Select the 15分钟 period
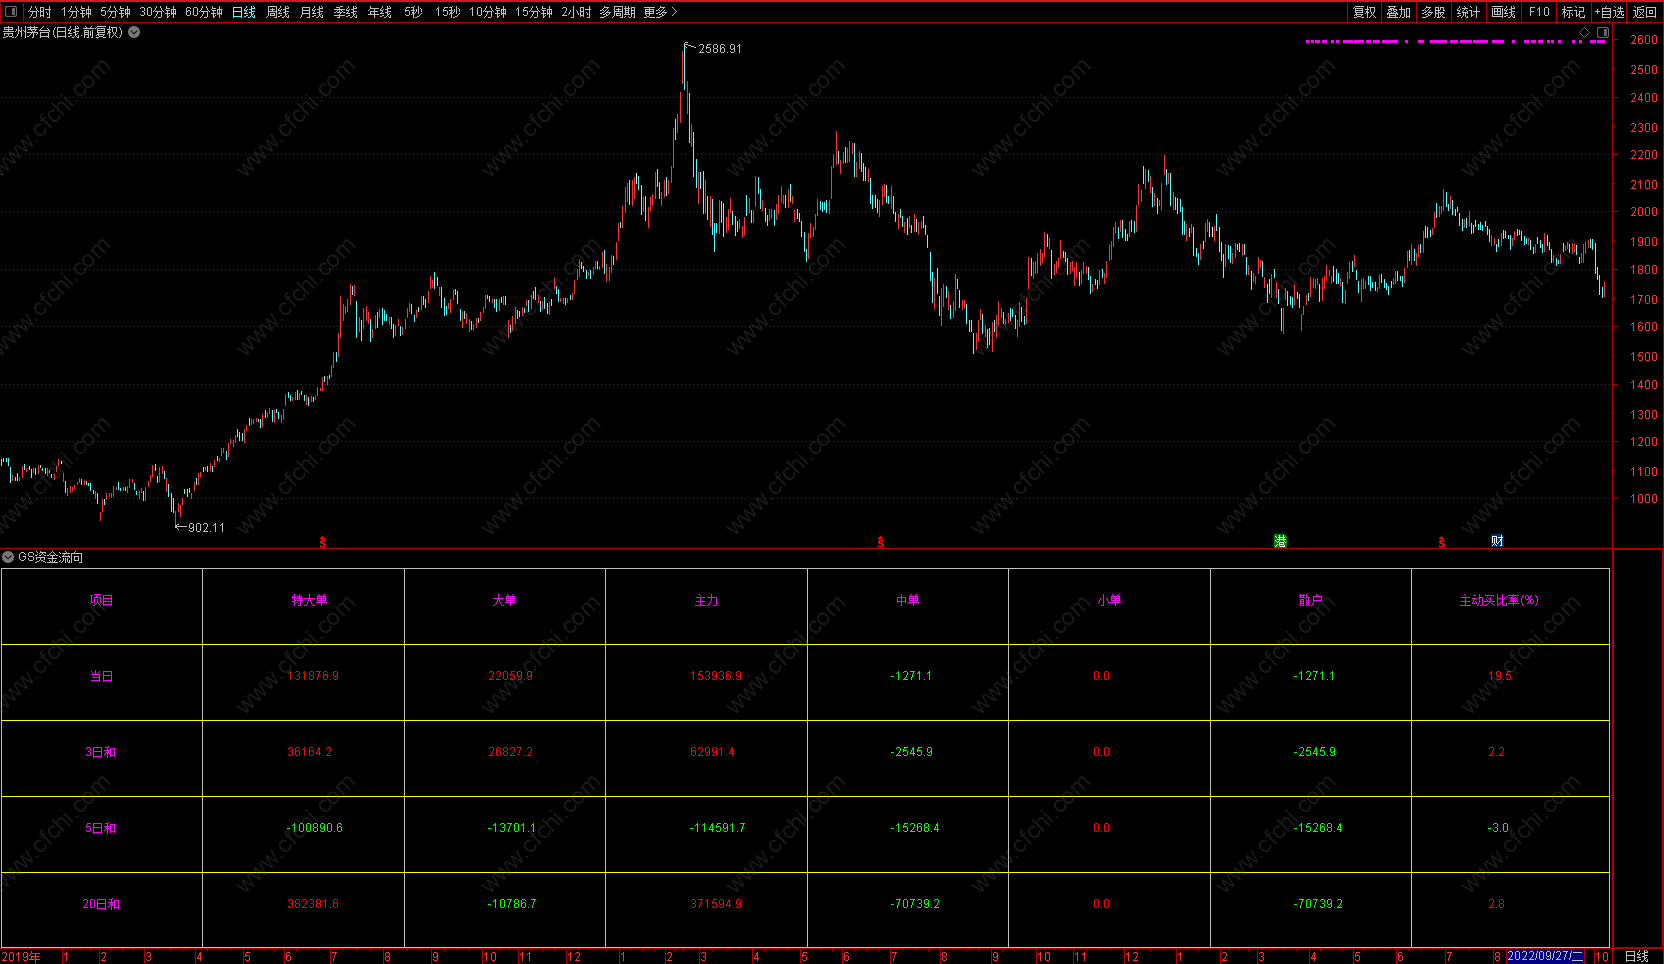The width and height of the screenshot is (1664, 964). pos(534,12)
